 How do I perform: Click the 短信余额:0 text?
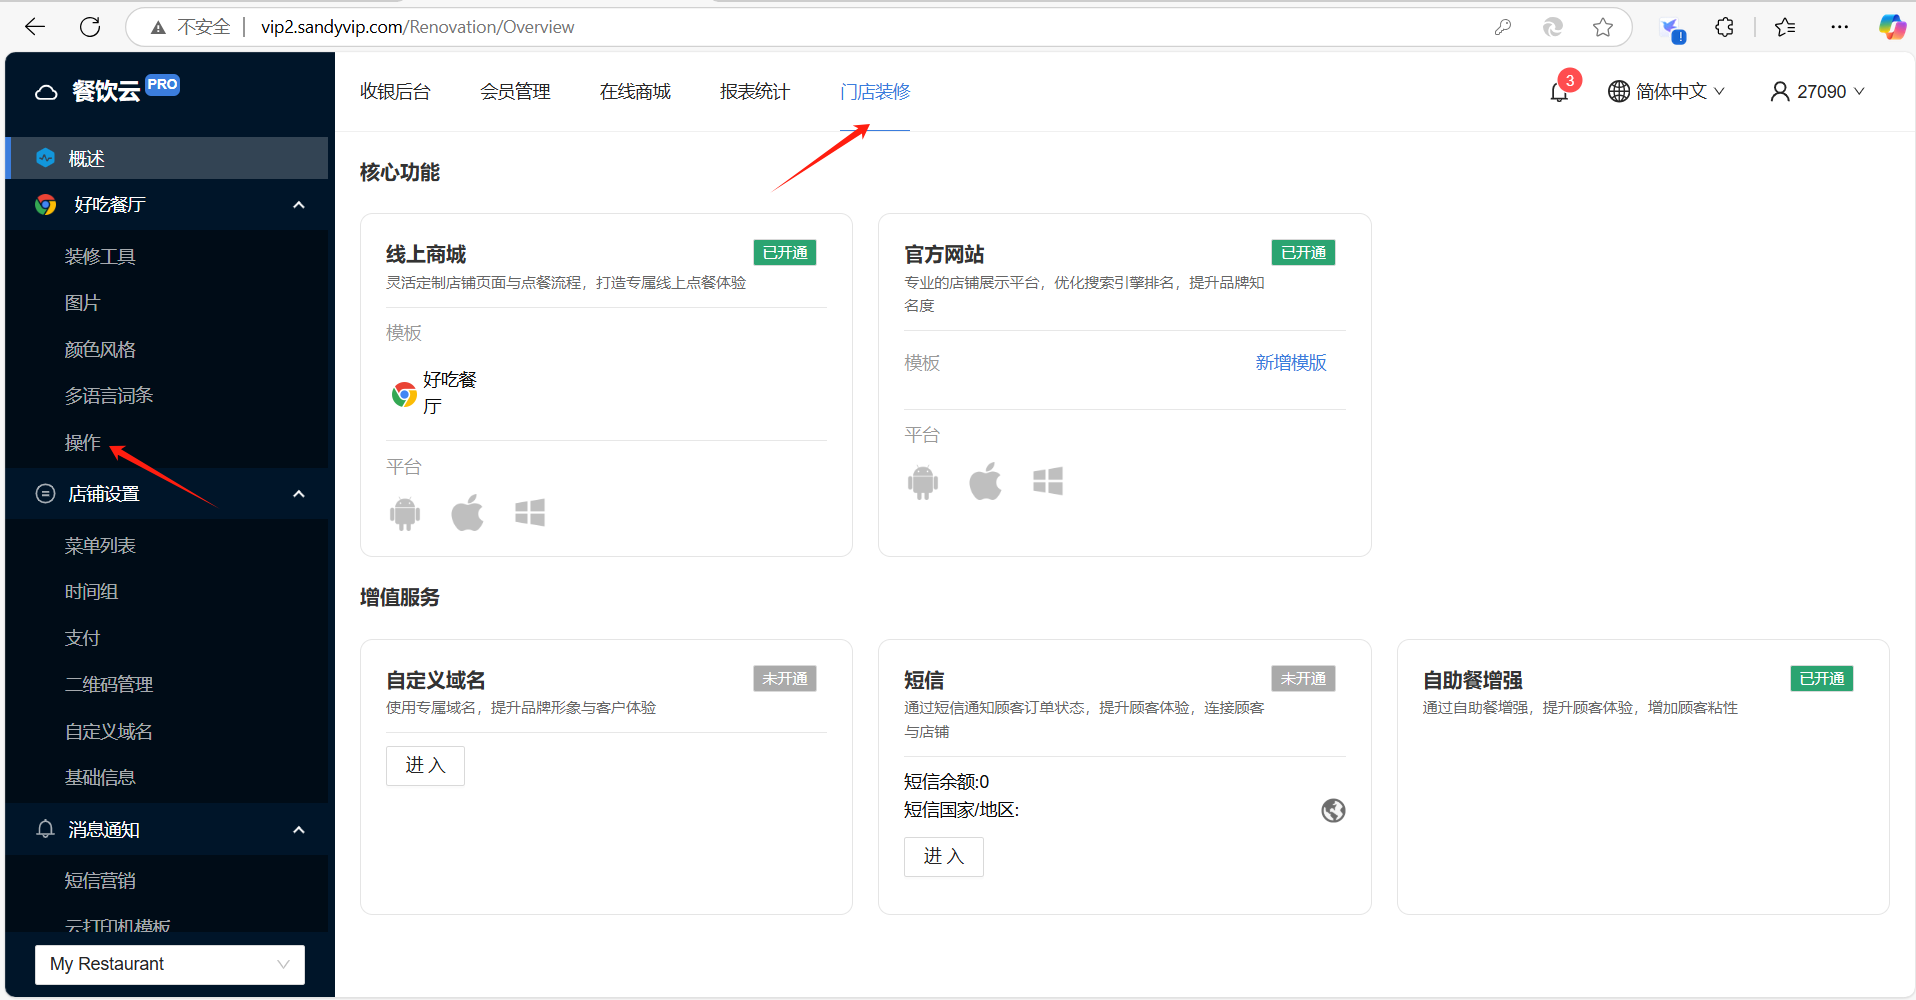(x=946, y=782)
